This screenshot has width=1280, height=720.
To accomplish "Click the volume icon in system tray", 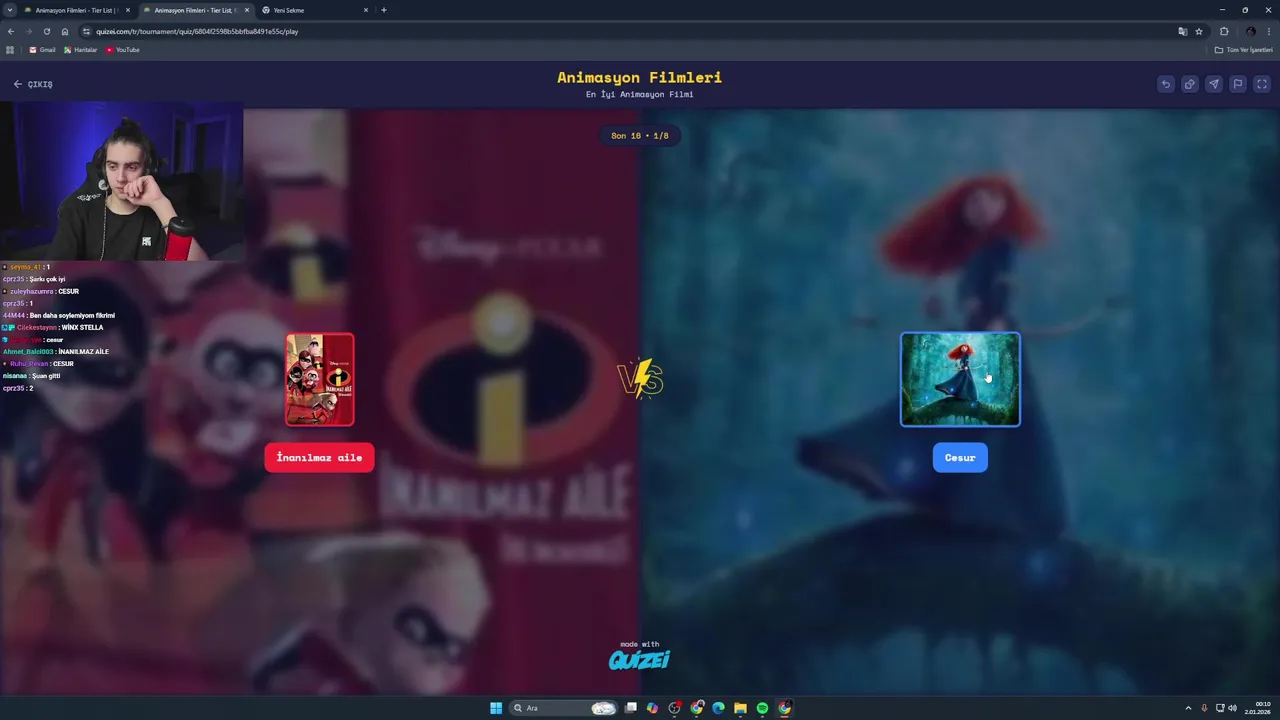I will (x=1232, y=708).
